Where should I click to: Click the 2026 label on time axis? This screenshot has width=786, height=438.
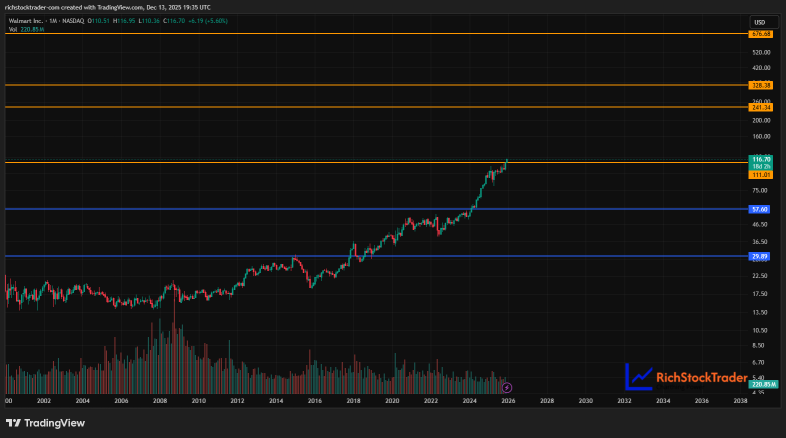click(508, 401)
